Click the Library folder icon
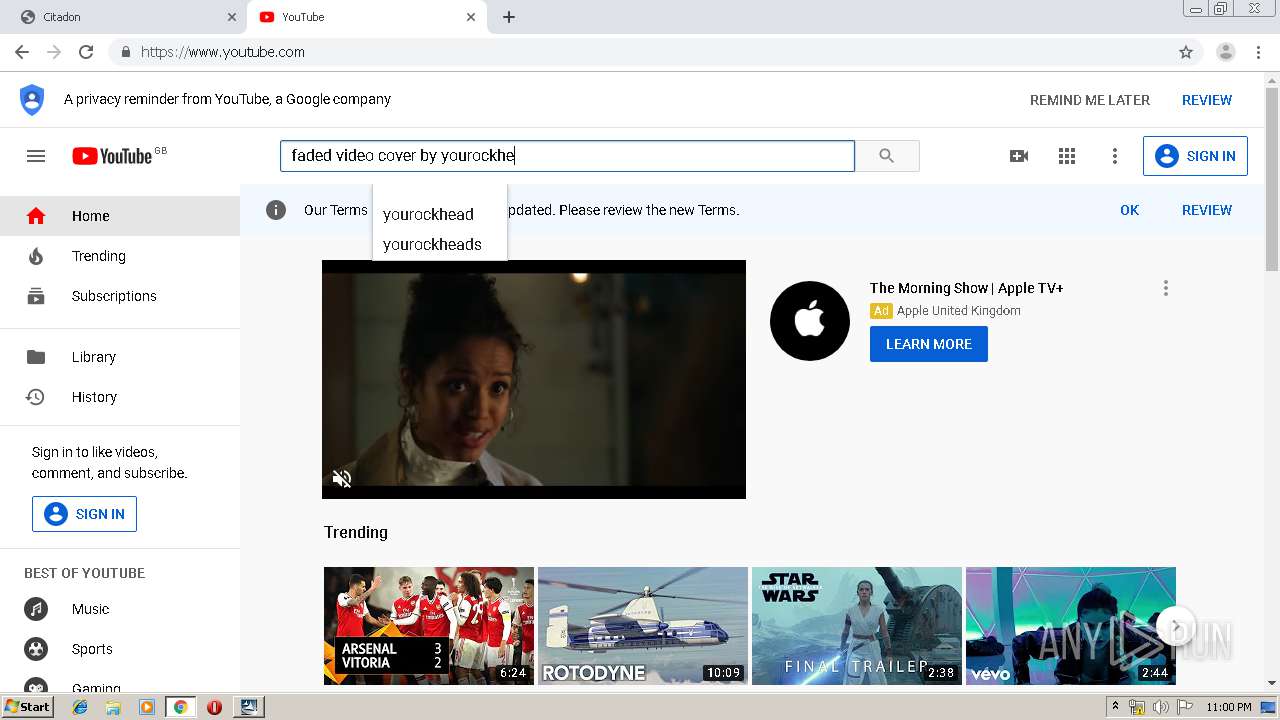1280x720 pixels. [x=36, y=357]
